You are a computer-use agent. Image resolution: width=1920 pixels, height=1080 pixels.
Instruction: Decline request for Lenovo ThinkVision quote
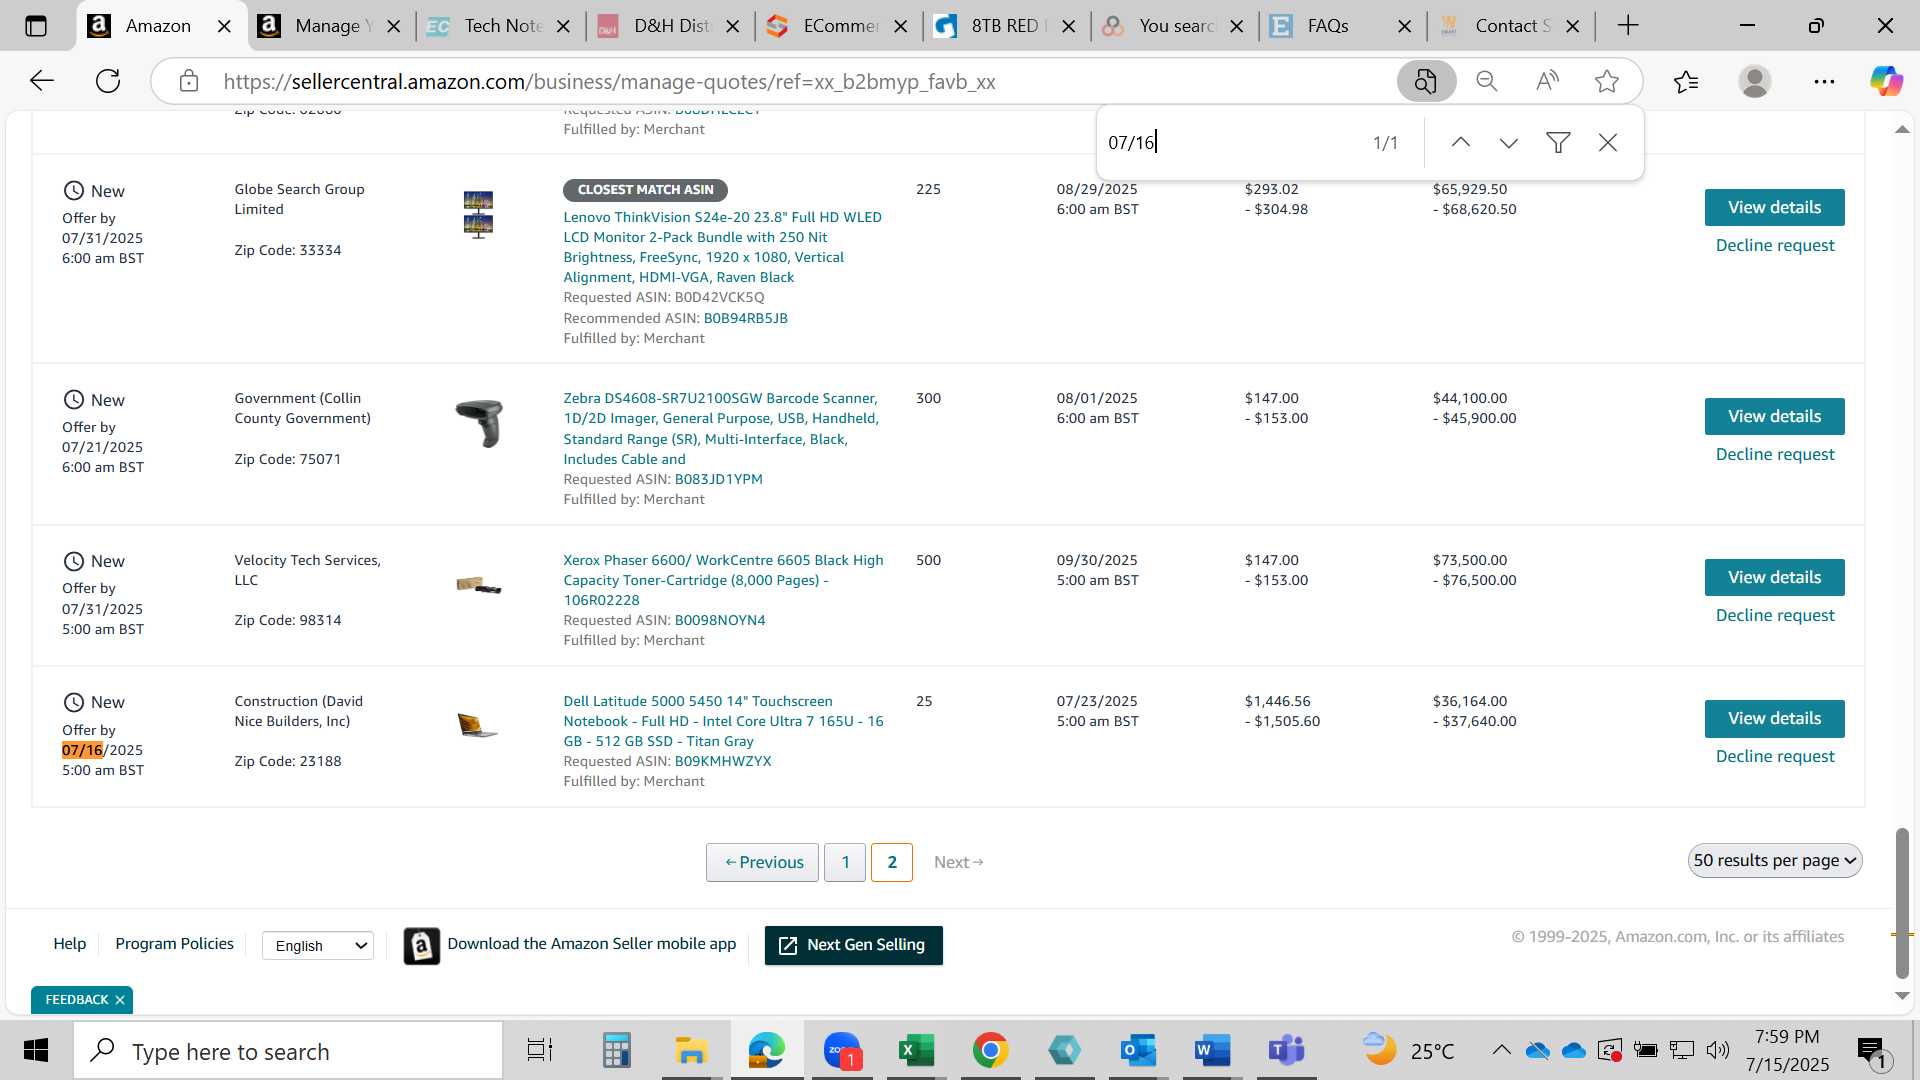pos(1775,246)
